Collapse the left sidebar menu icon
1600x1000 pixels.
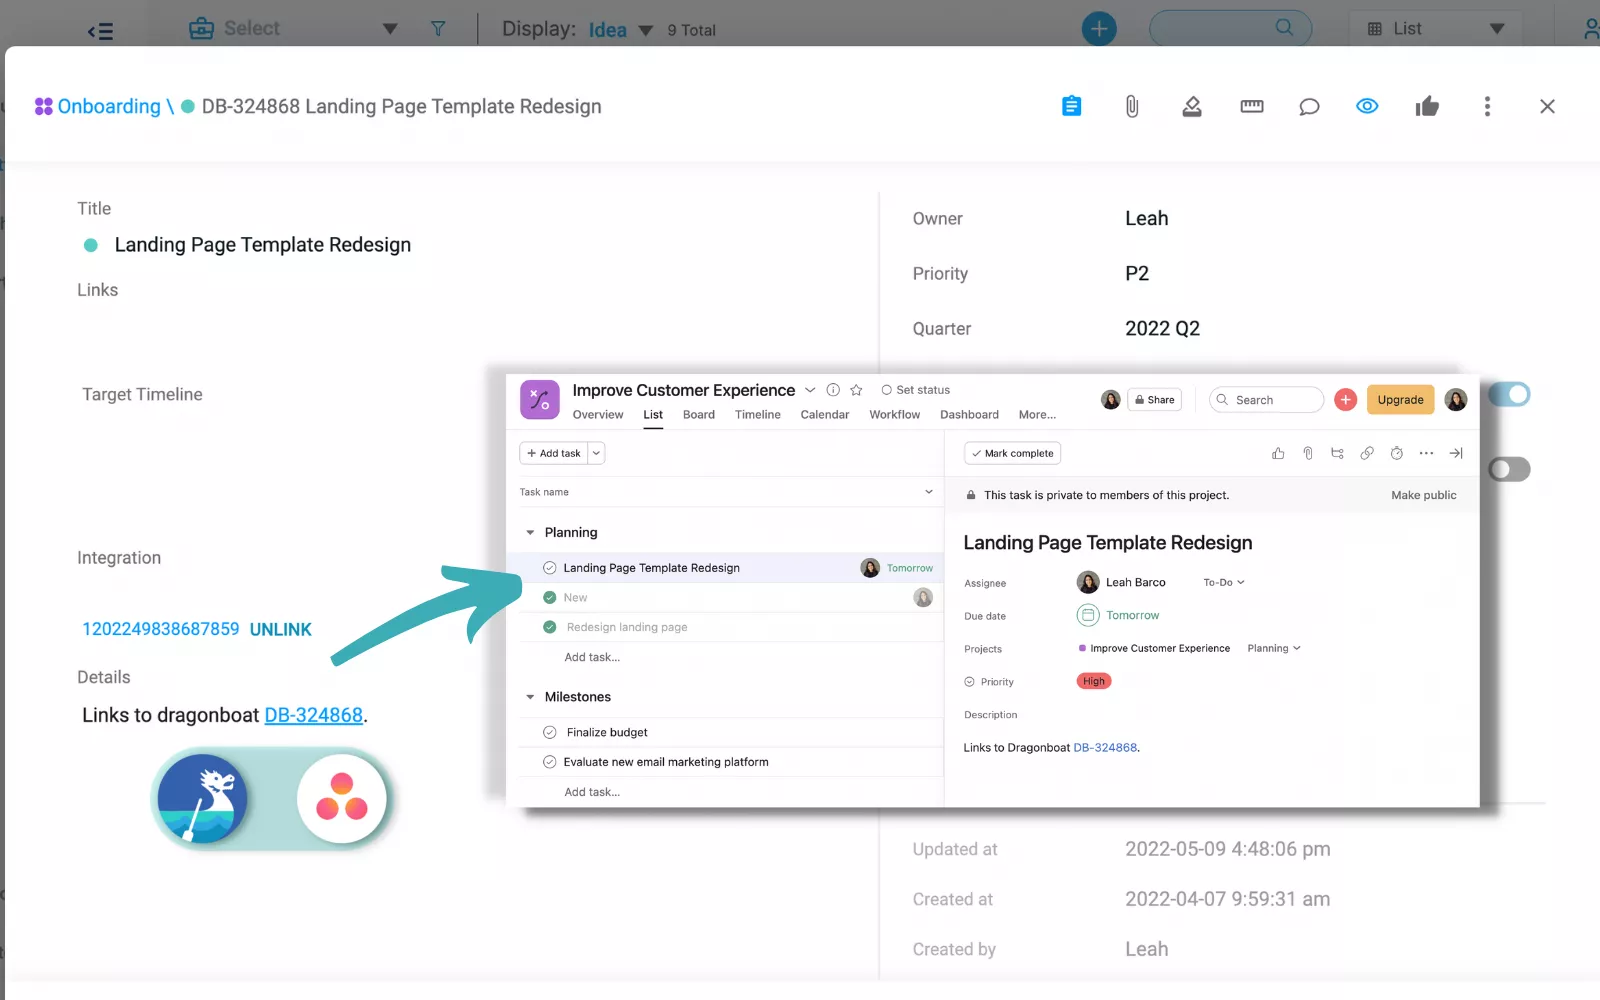coord(100,31)
